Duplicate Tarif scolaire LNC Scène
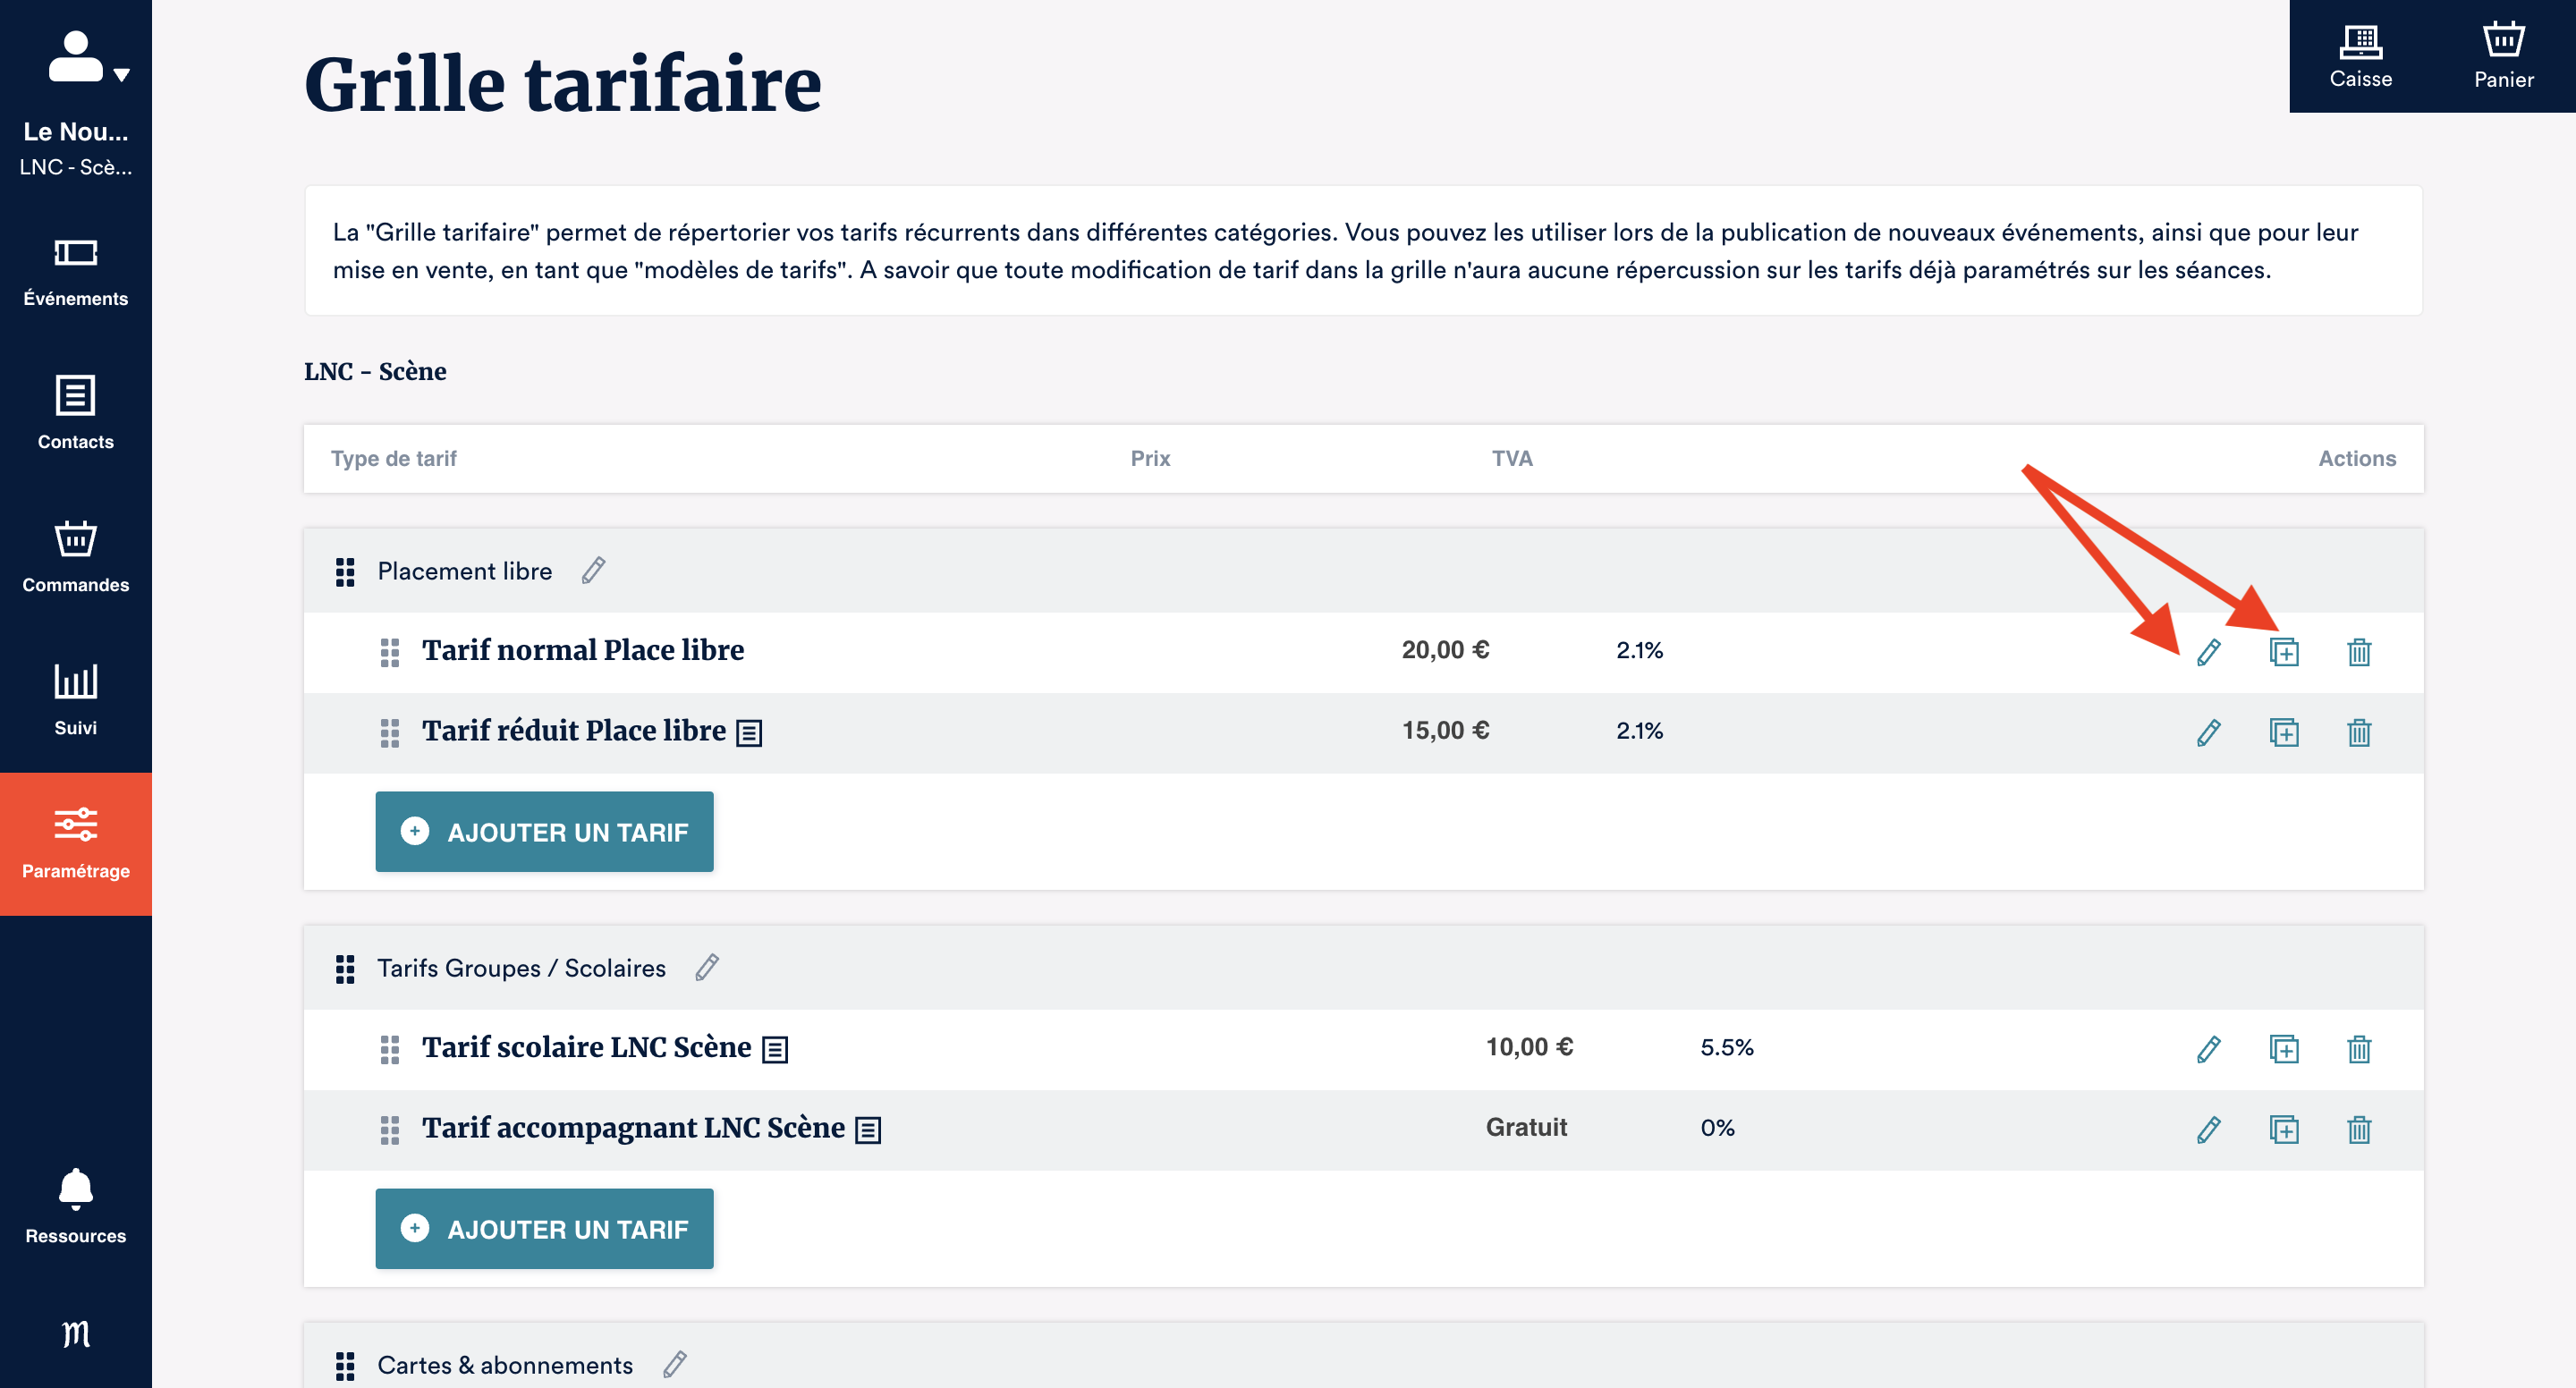The image size is (2576, 1388). pyautogui.click(x=2284, y=1049)
